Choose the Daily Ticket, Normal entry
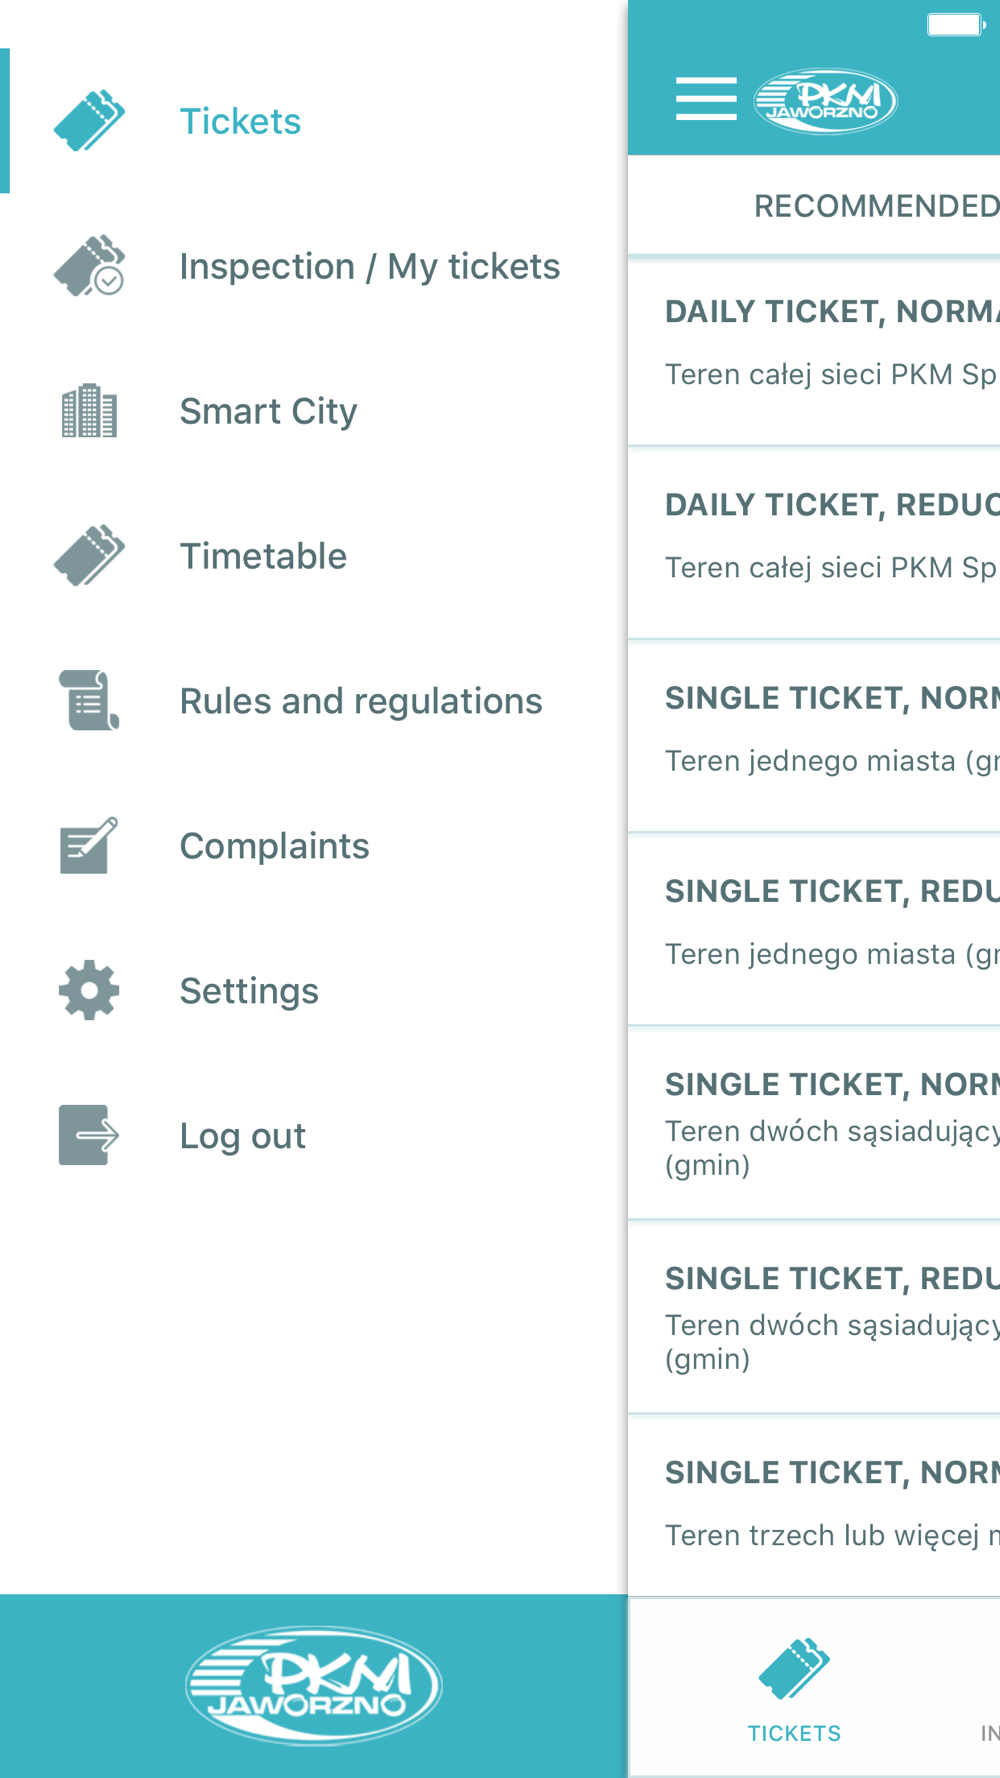This screenshot has width=1000, height=1778. point(830,343)
